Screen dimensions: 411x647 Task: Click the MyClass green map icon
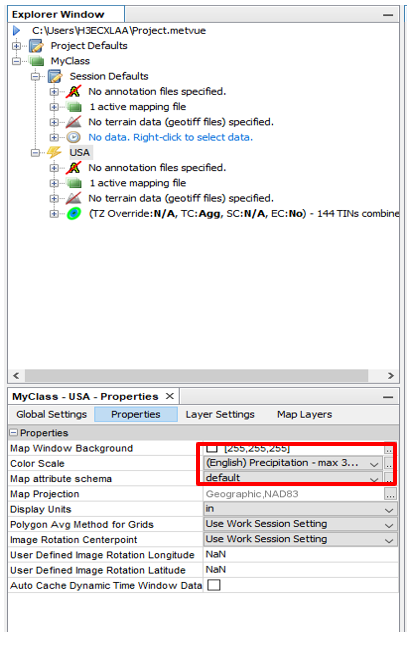pyautogui.click(x=37, y=61)
